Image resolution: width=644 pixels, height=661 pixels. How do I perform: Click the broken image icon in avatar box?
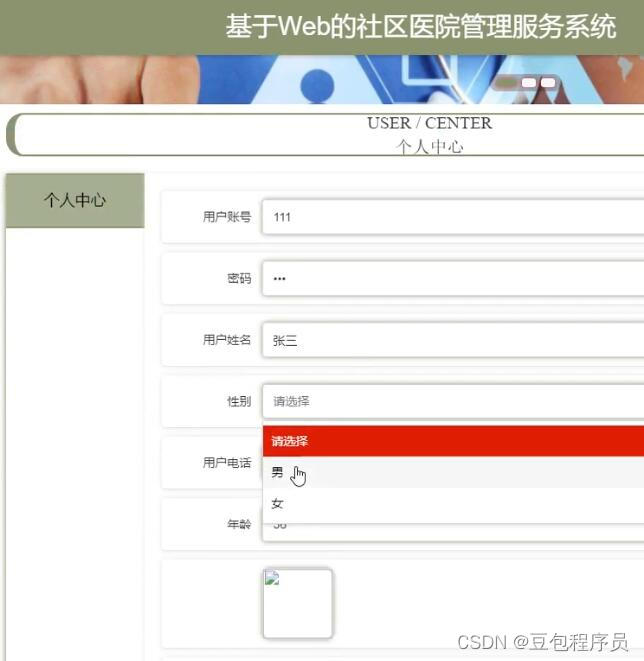tap(272, 578)
